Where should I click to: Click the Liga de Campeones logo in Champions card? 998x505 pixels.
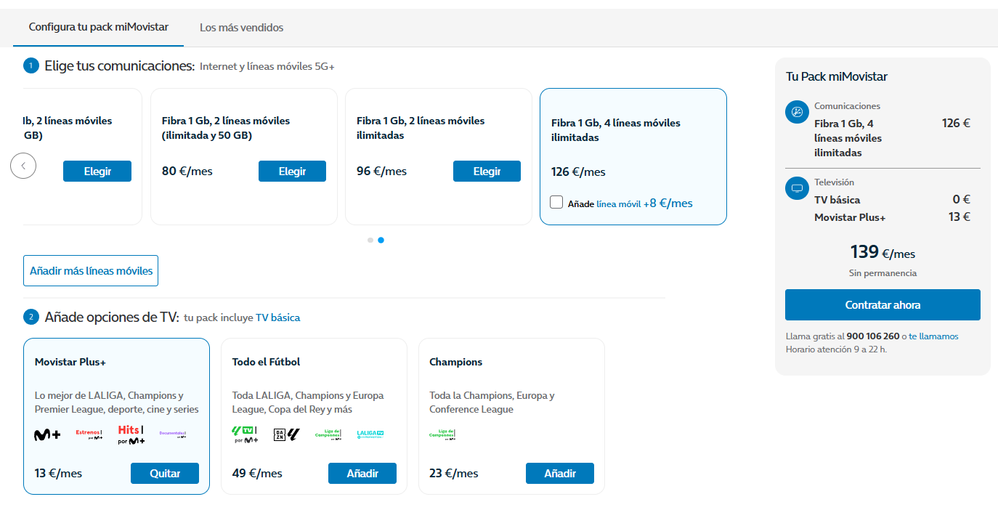coord(443,434)
